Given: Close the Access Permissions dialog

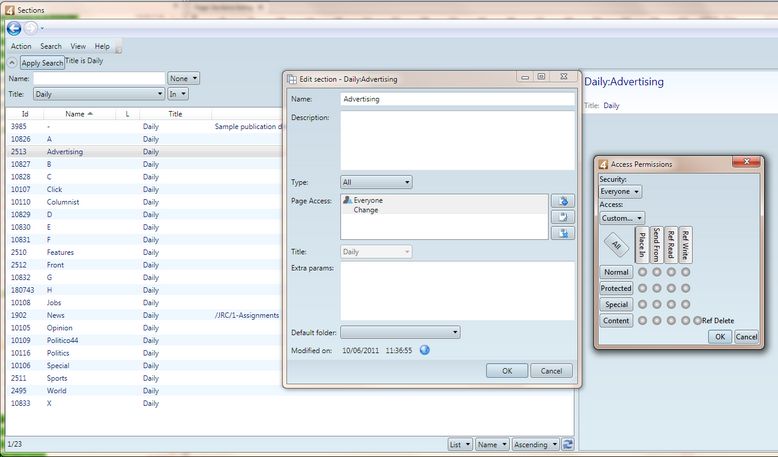Looking at the screenshot, I should click(746, 161).
